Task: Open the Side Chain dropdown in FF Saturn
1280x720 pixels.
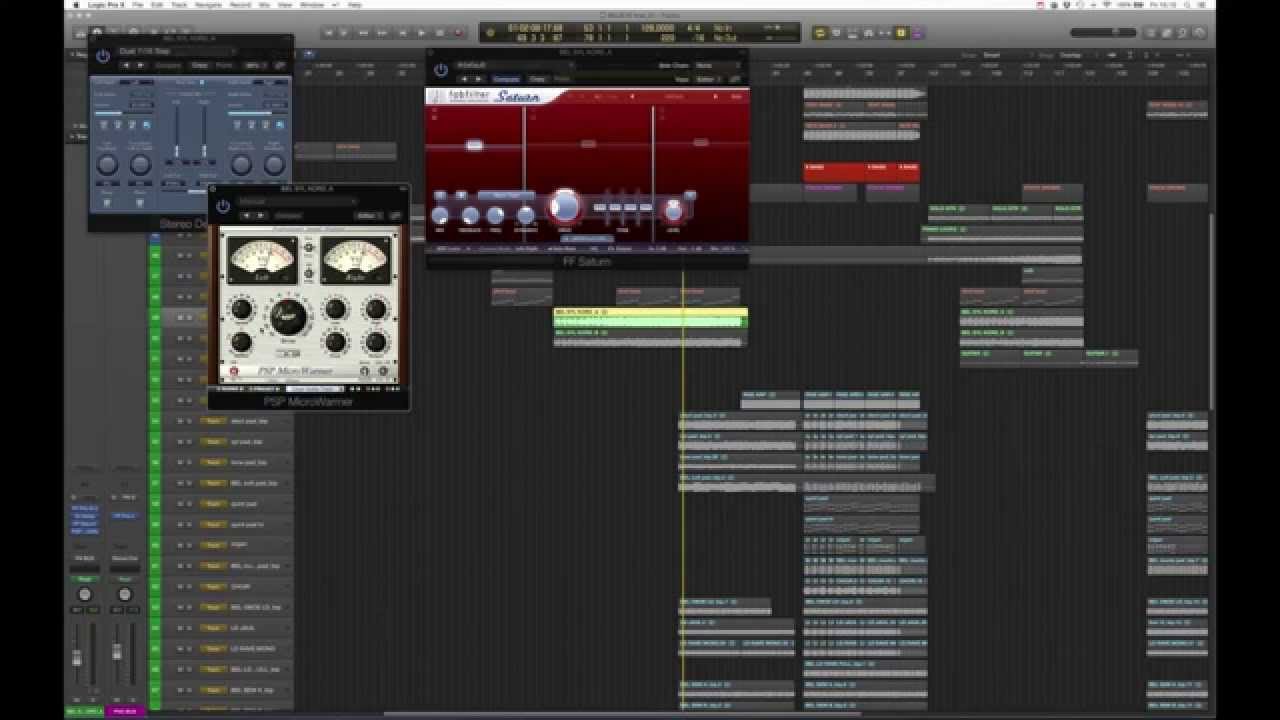Action: tap(717, 65)
